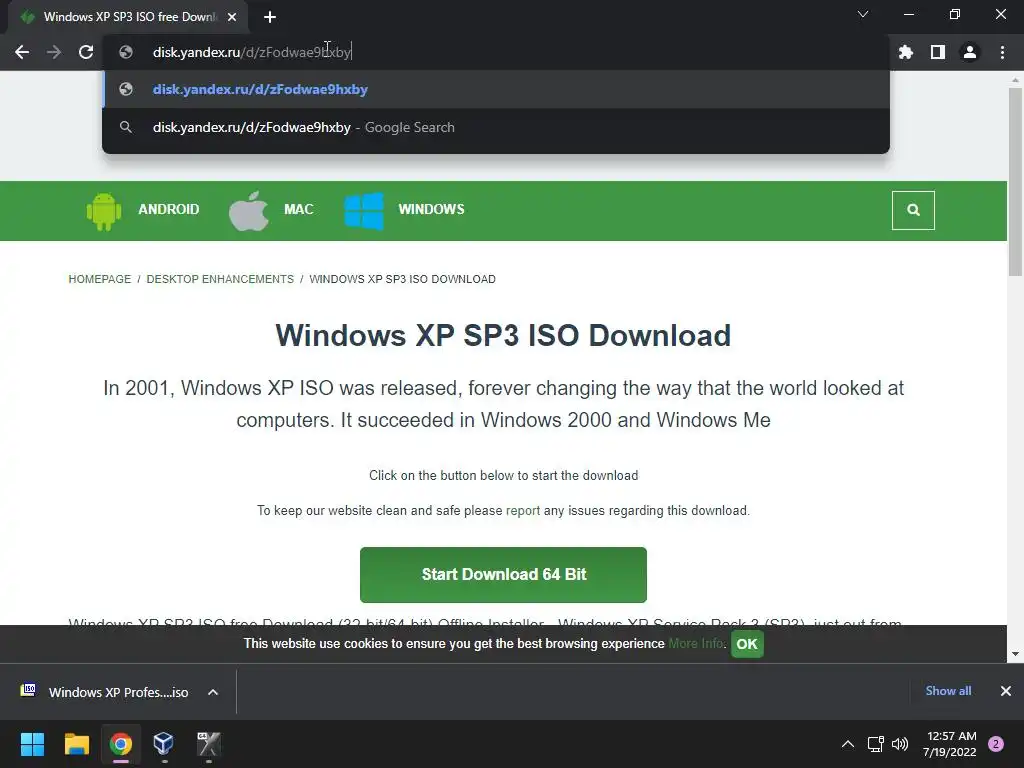Expand the download item options chevron

[x=213, y=692]
